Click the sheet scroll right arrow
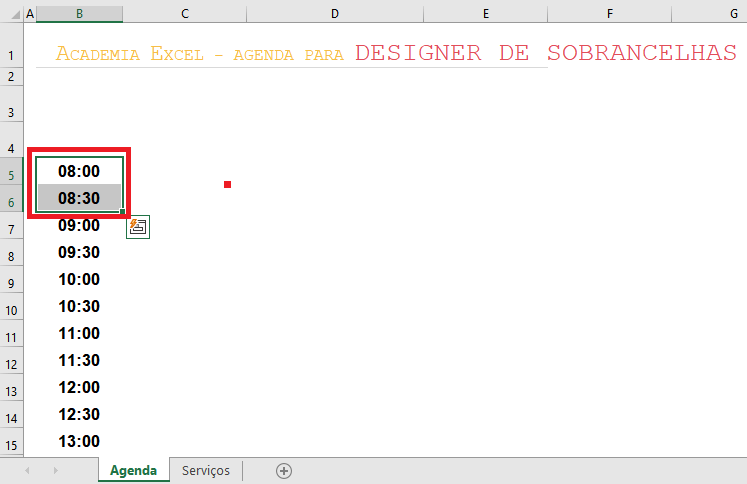Screen dimensions: 747x484 (x=56, y=471)
